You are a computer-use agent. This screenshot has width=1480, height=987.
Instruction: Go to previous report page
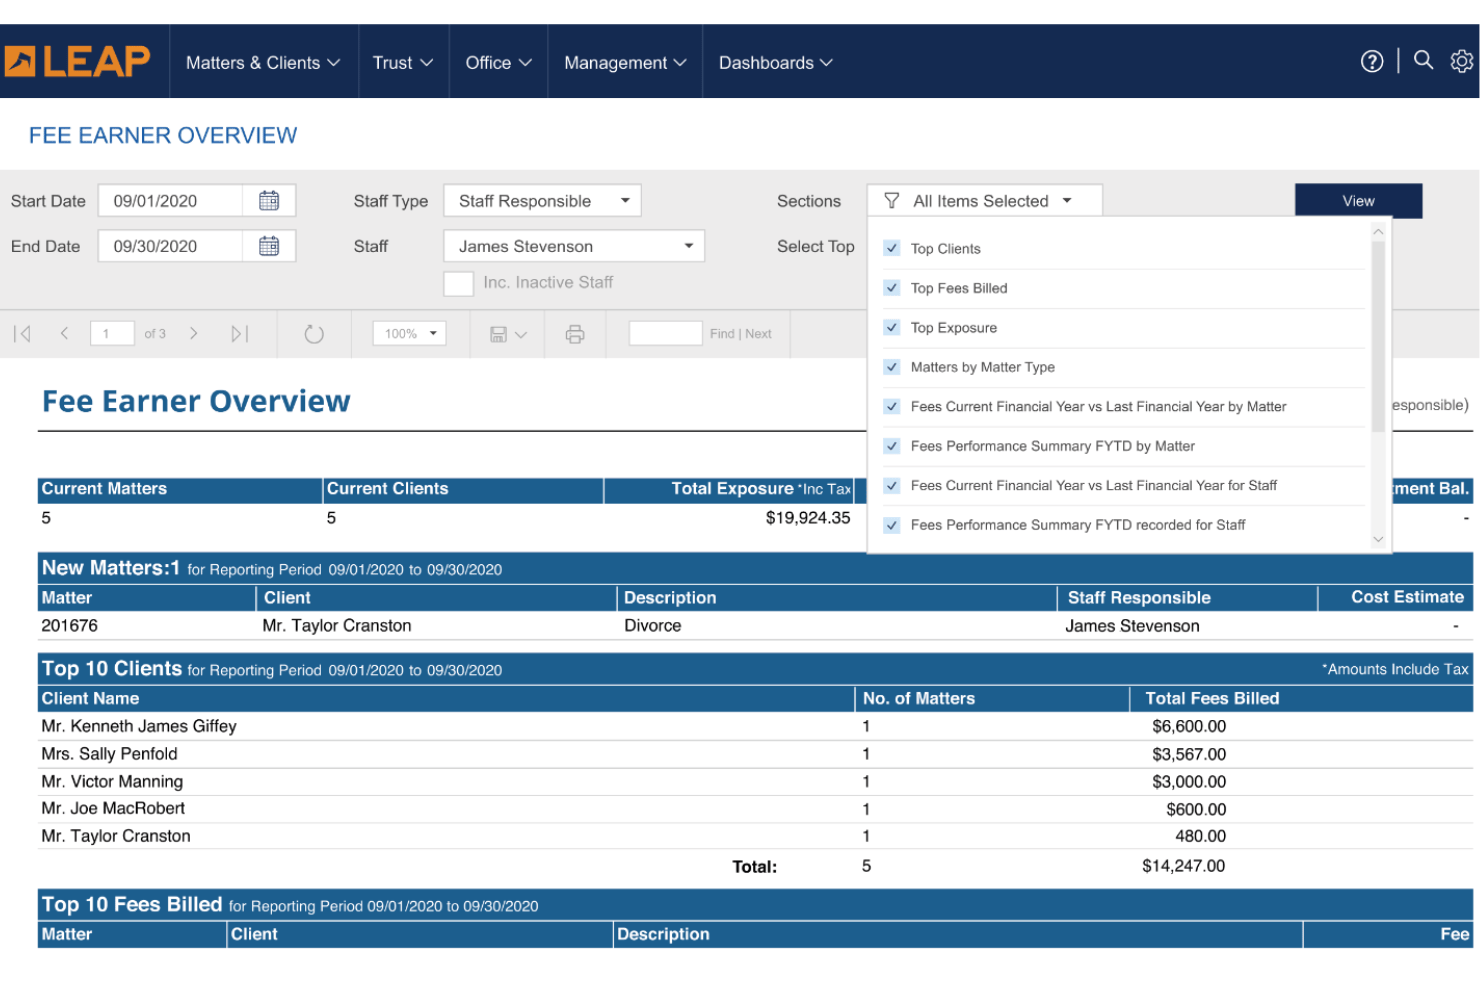[64, 334]
